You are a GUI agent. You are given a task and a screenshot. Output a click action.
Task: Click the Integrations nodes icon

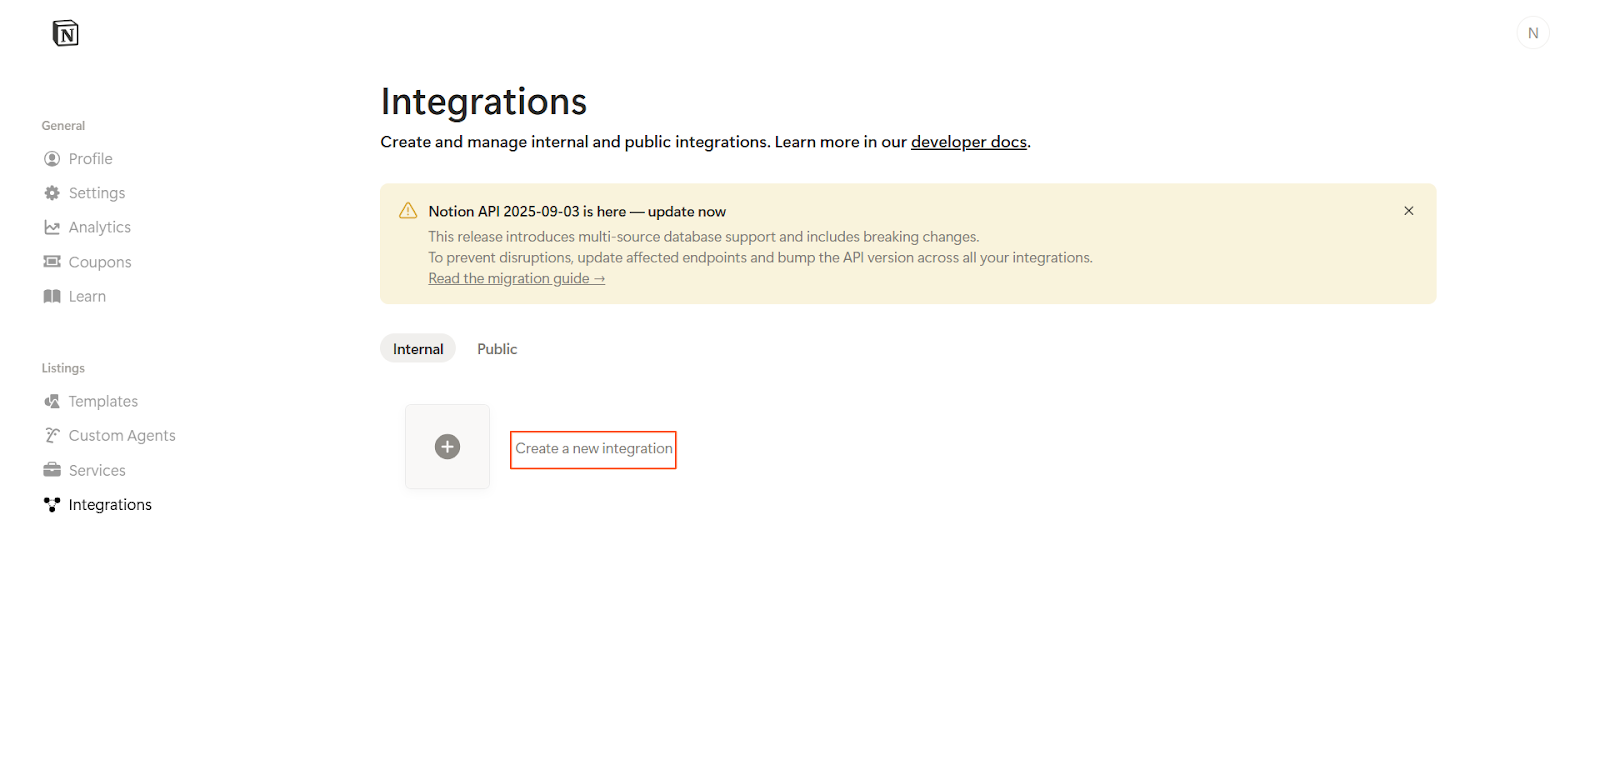coord(52,505)
